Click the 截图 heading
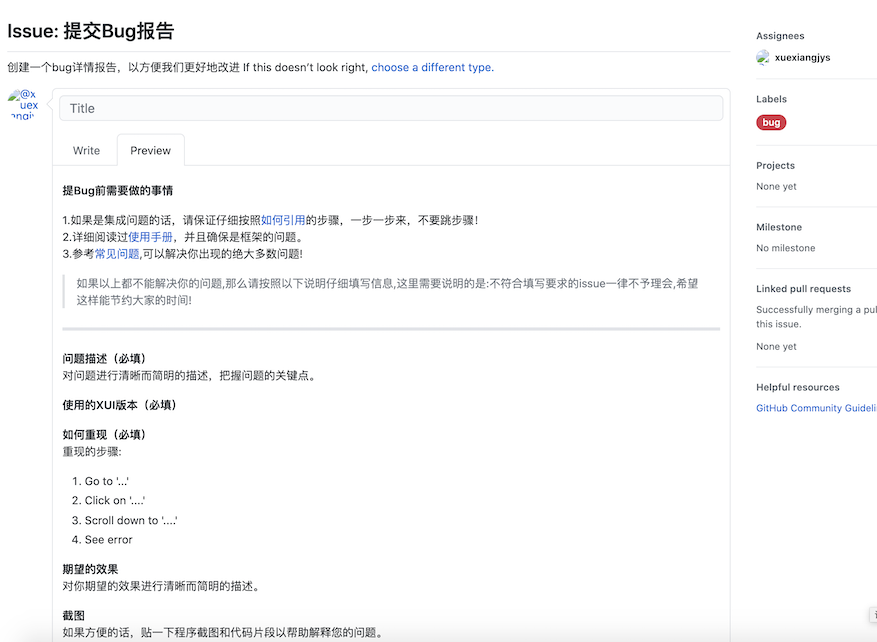Image resolution: width=877 pixels, height=642 pixels. point(73,616)
